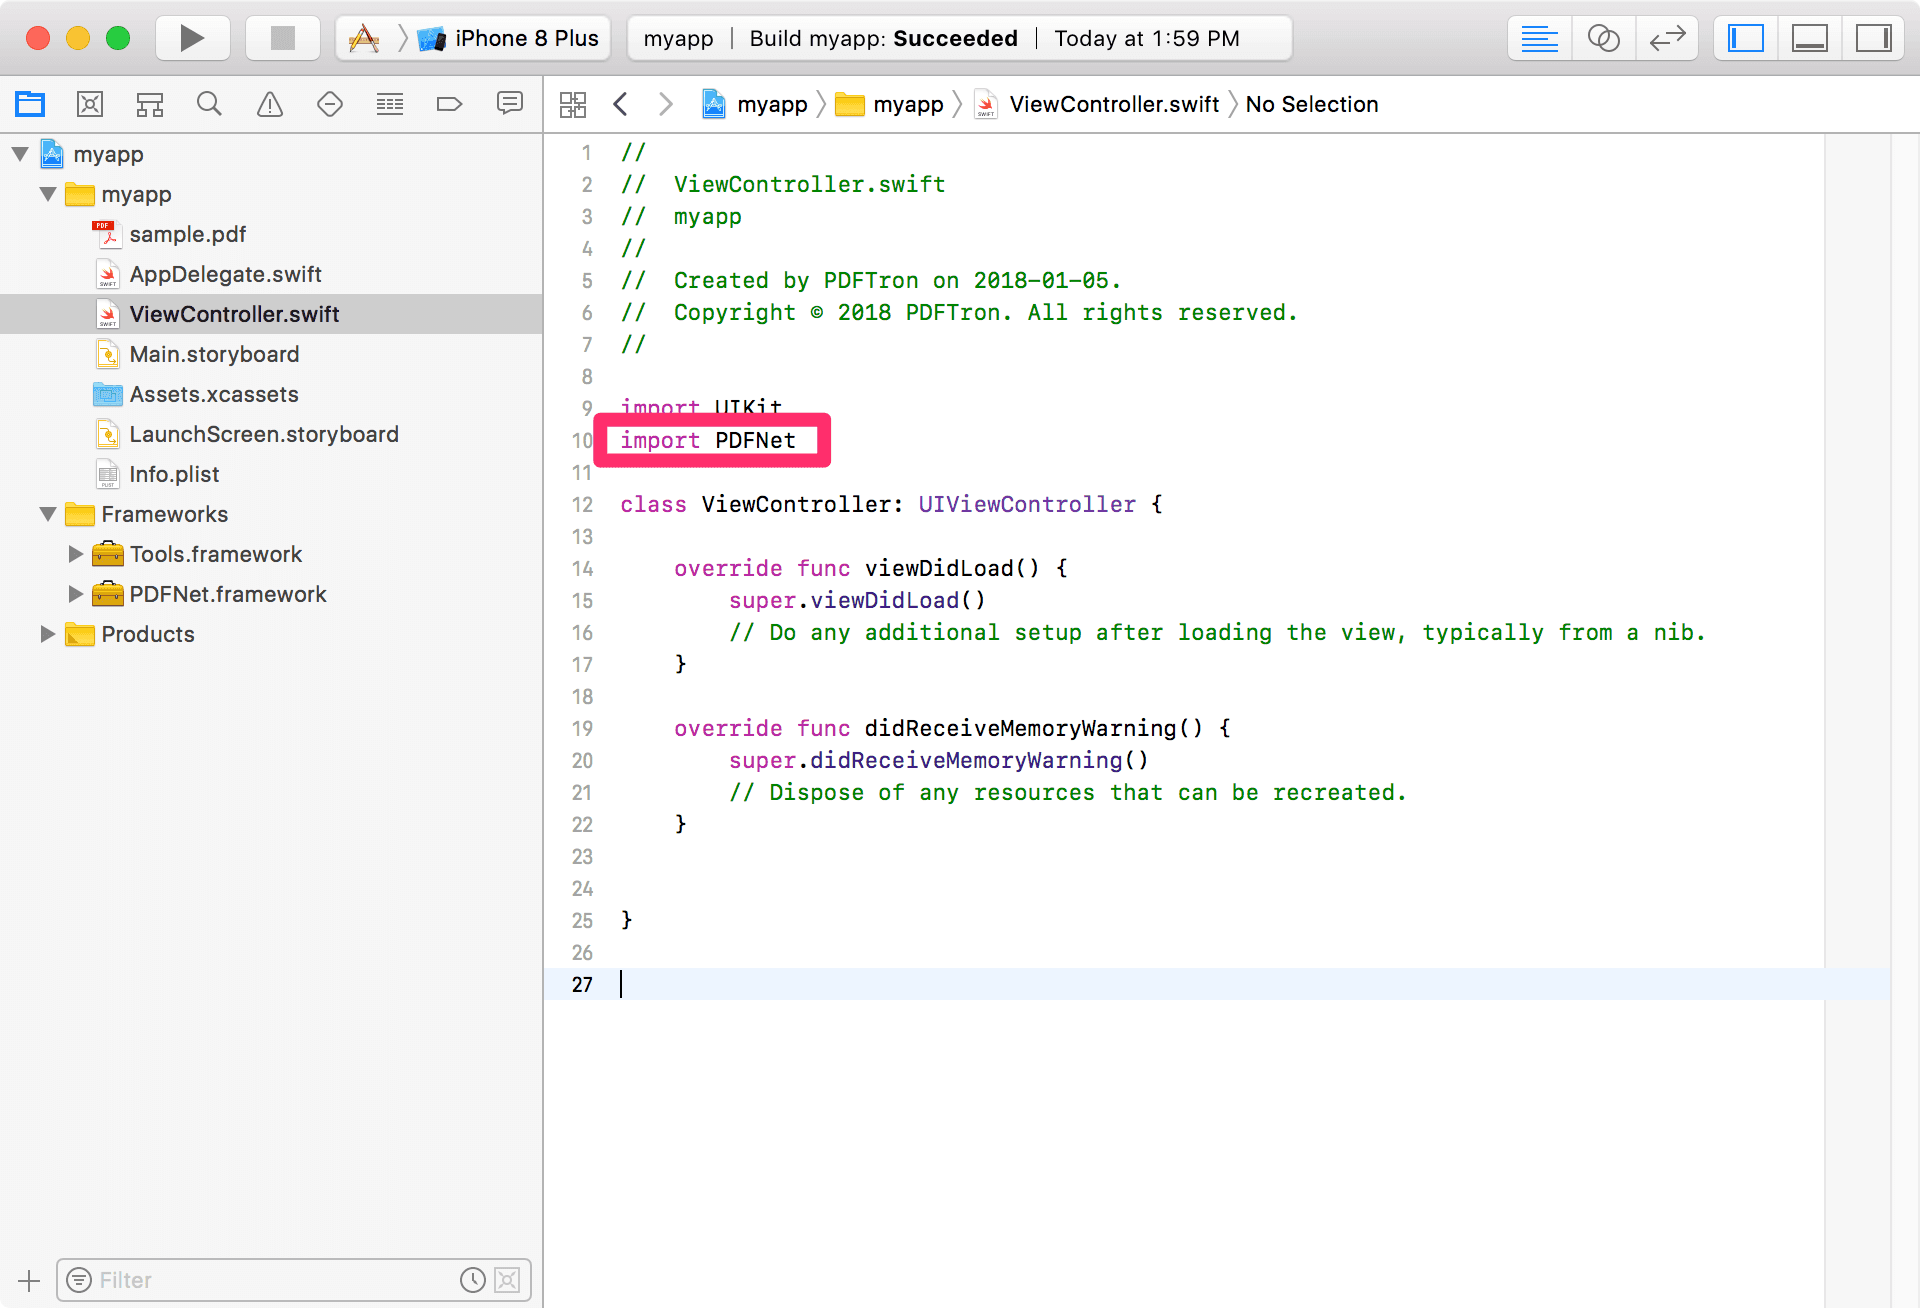The height and width of the screenshot is (1308, 1920).
Task: Open ViewController.swift in the jump bar
Action: point(1113,104)
